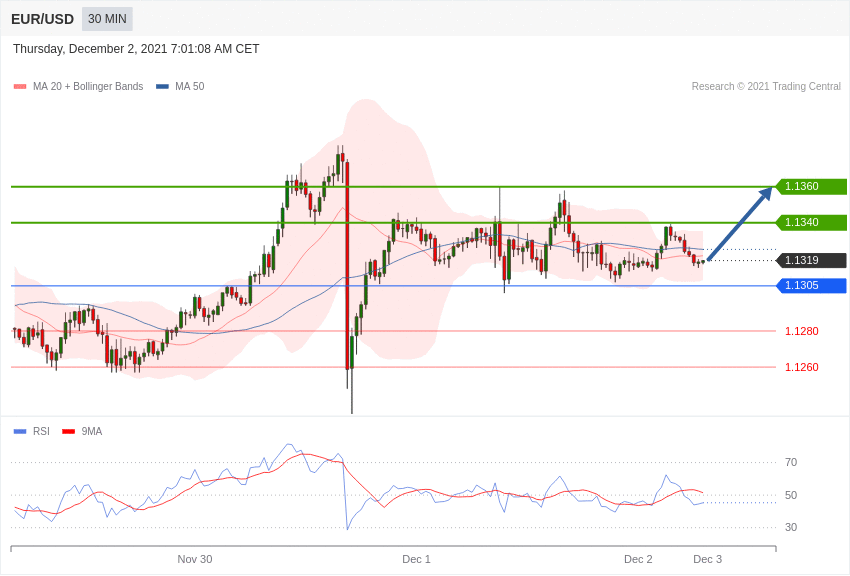Screen dimensions: 850x576
Task: Click the MA 50 legend label
Action: pos(190,87)
